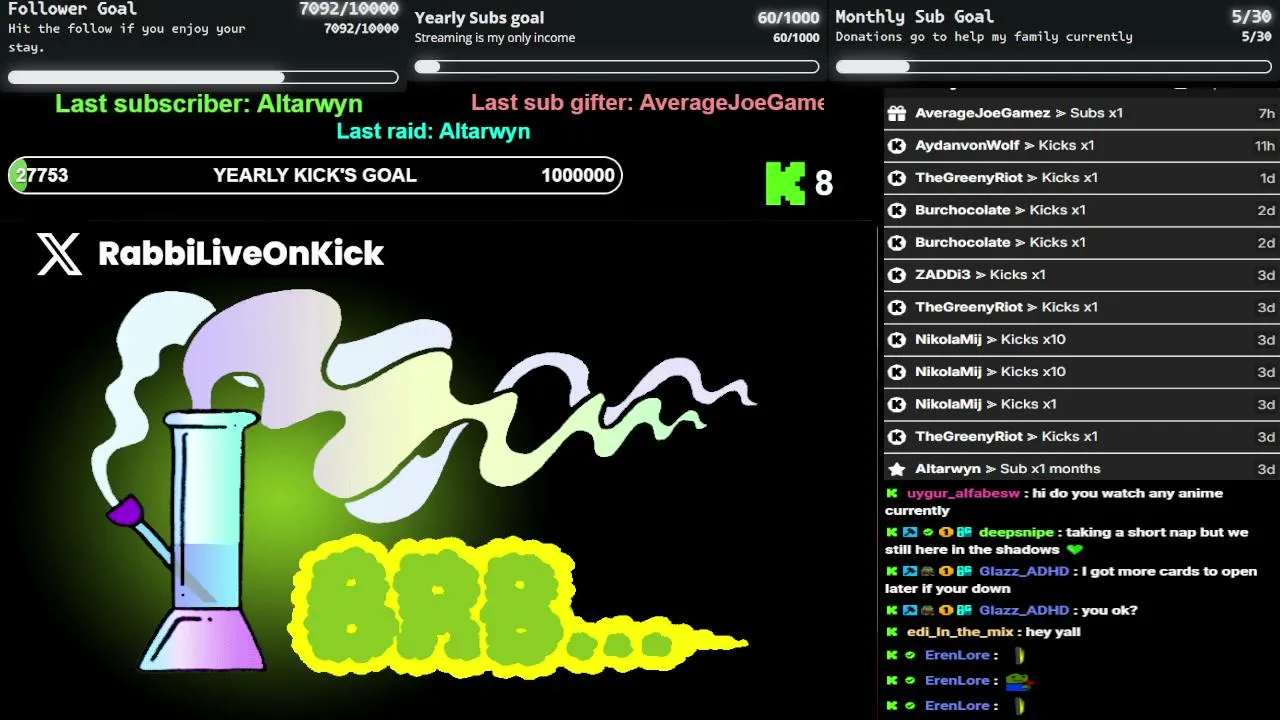Click the 'Follower Goal' title
This screenshot has width=1280, height=720.
pyautogui.click(x=72, y=9)
